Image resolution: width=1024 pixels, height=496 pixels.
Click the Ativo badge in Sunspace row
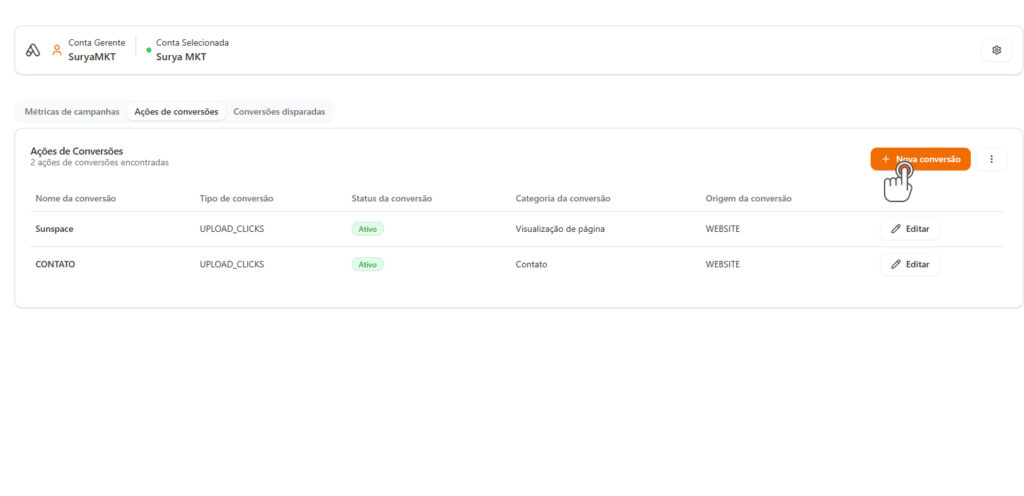tap(367, 229)
